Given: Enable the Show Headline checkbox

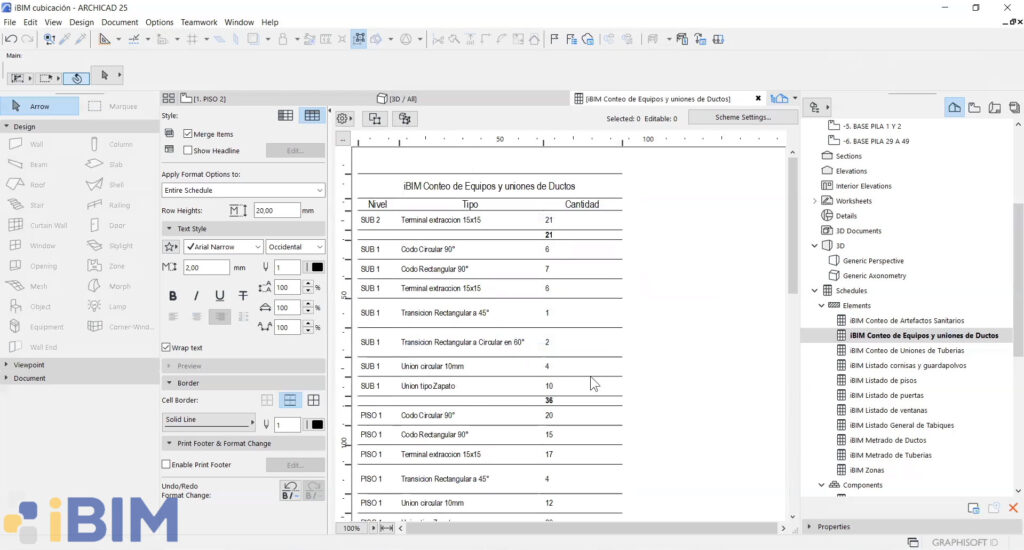Looking at the screenshot, I should tap(188, 150).
